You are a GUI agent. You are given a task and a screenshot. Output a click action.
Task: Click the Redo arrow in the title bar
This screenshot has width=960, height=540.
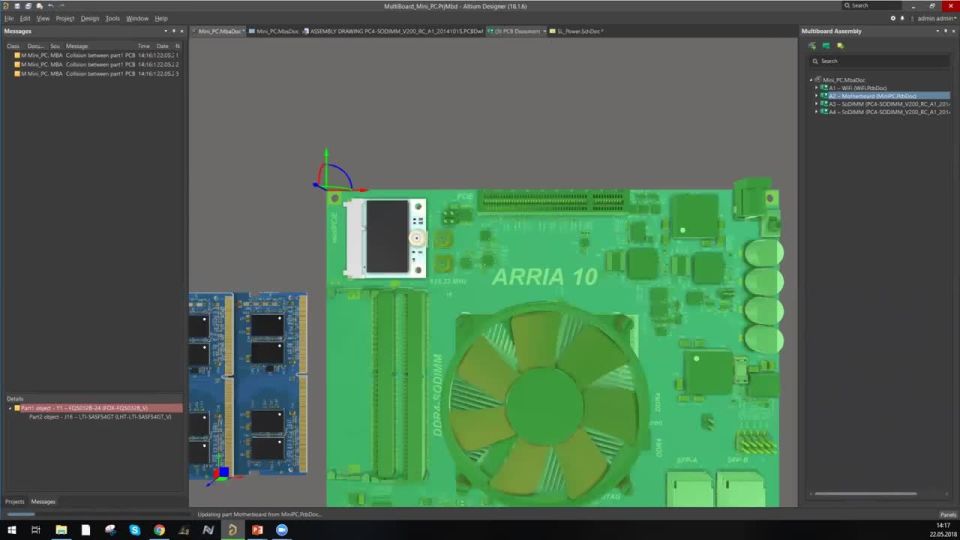pyautogui.click(x=62, y=6)
